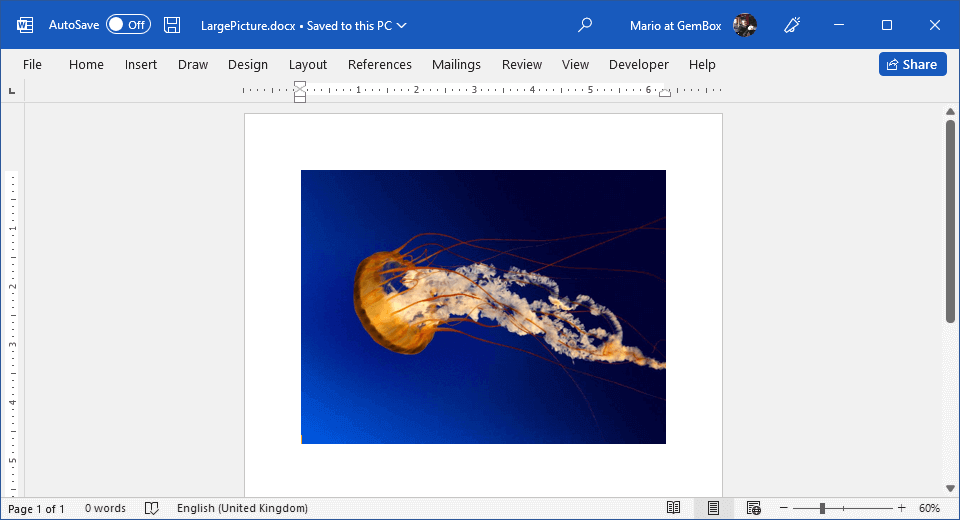Click the Share button
The height and width of the screenshot is (520, 960).
(912, 65)
